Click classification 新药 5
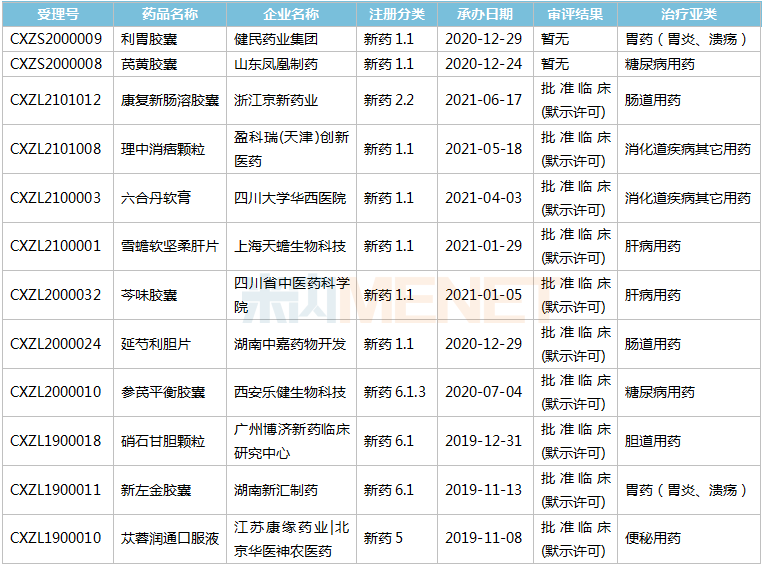Screen dimensions: 763x566 (x=383, y=538)
